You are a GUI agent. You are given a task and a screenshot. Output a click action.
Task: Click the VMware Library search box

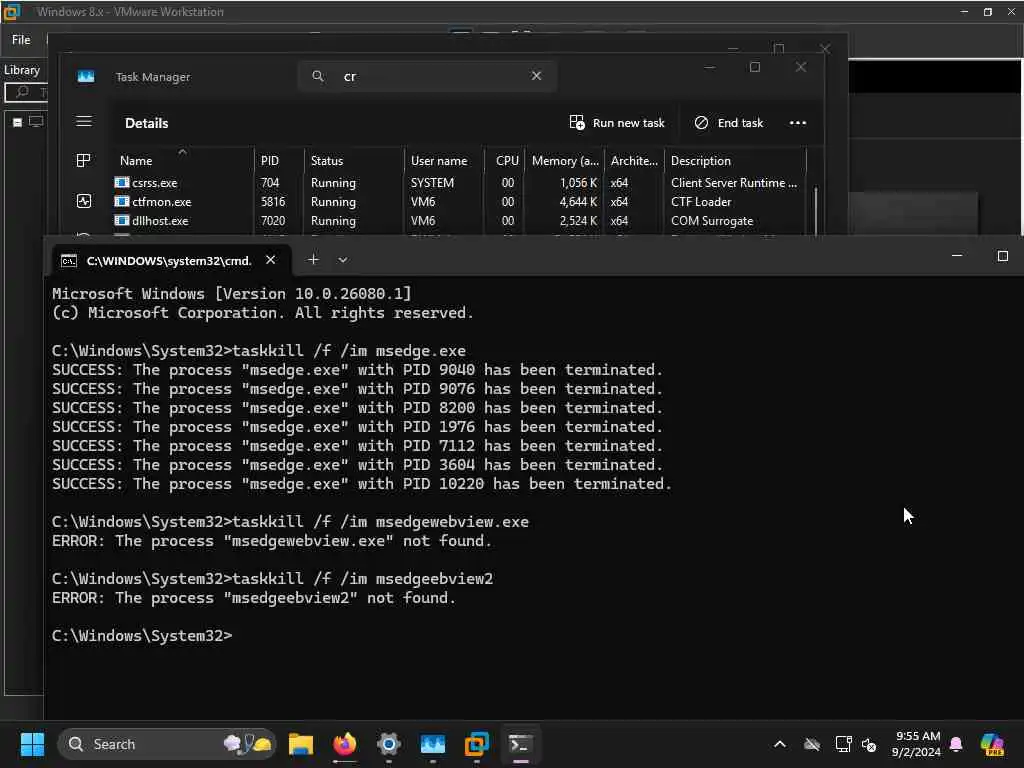click(x=26, y=92)
